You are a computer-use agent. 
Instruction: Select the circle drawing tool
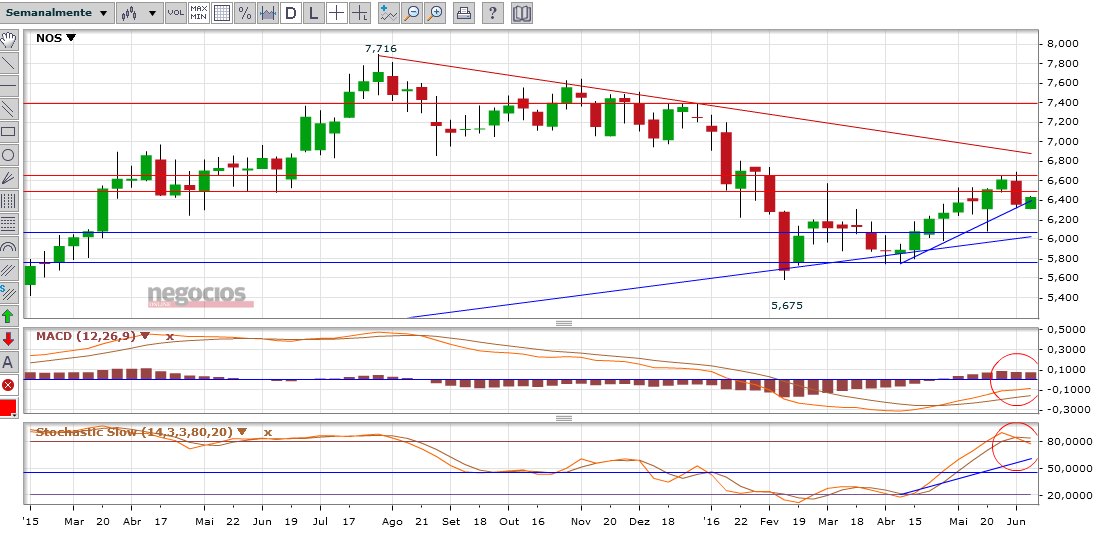[x=8, y=155]
